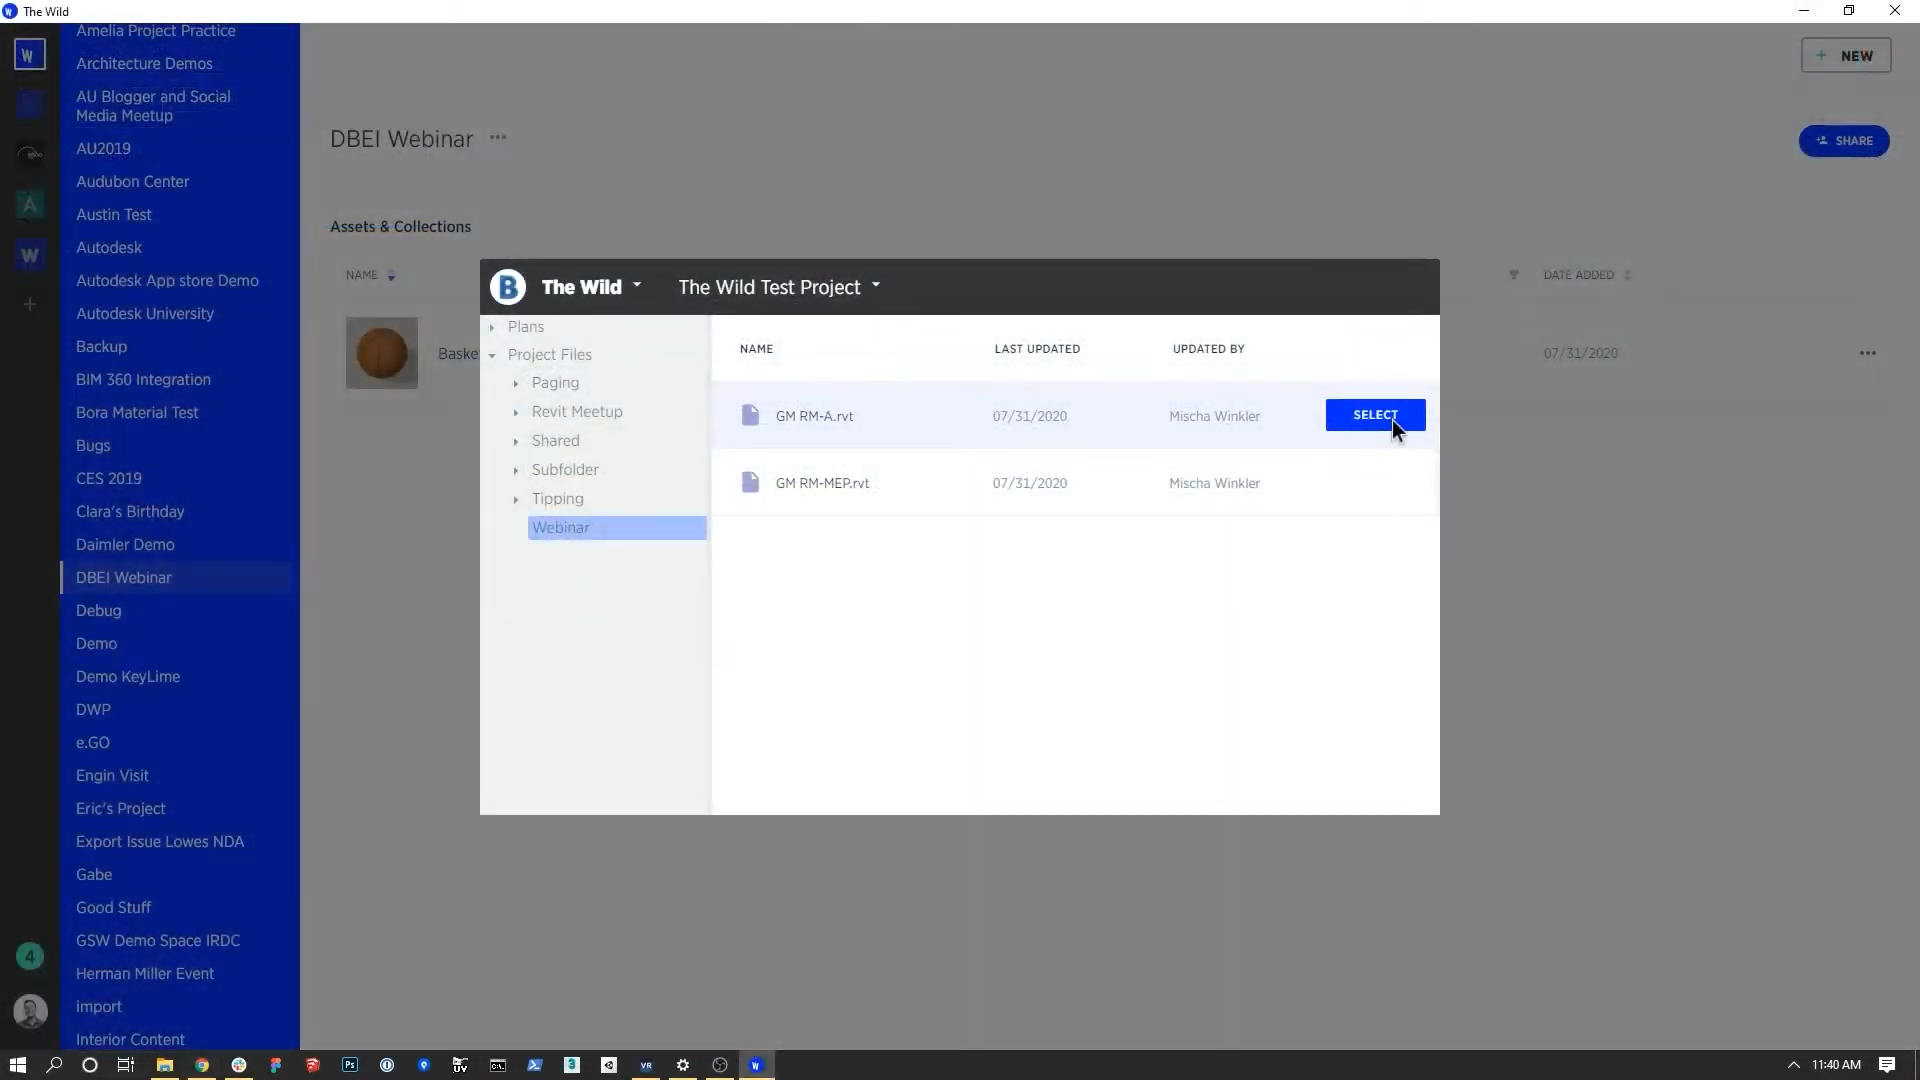Click the basketball asset thumbnail
The height and width of the screenshot is (1080, 1920).
click(382, 353)
